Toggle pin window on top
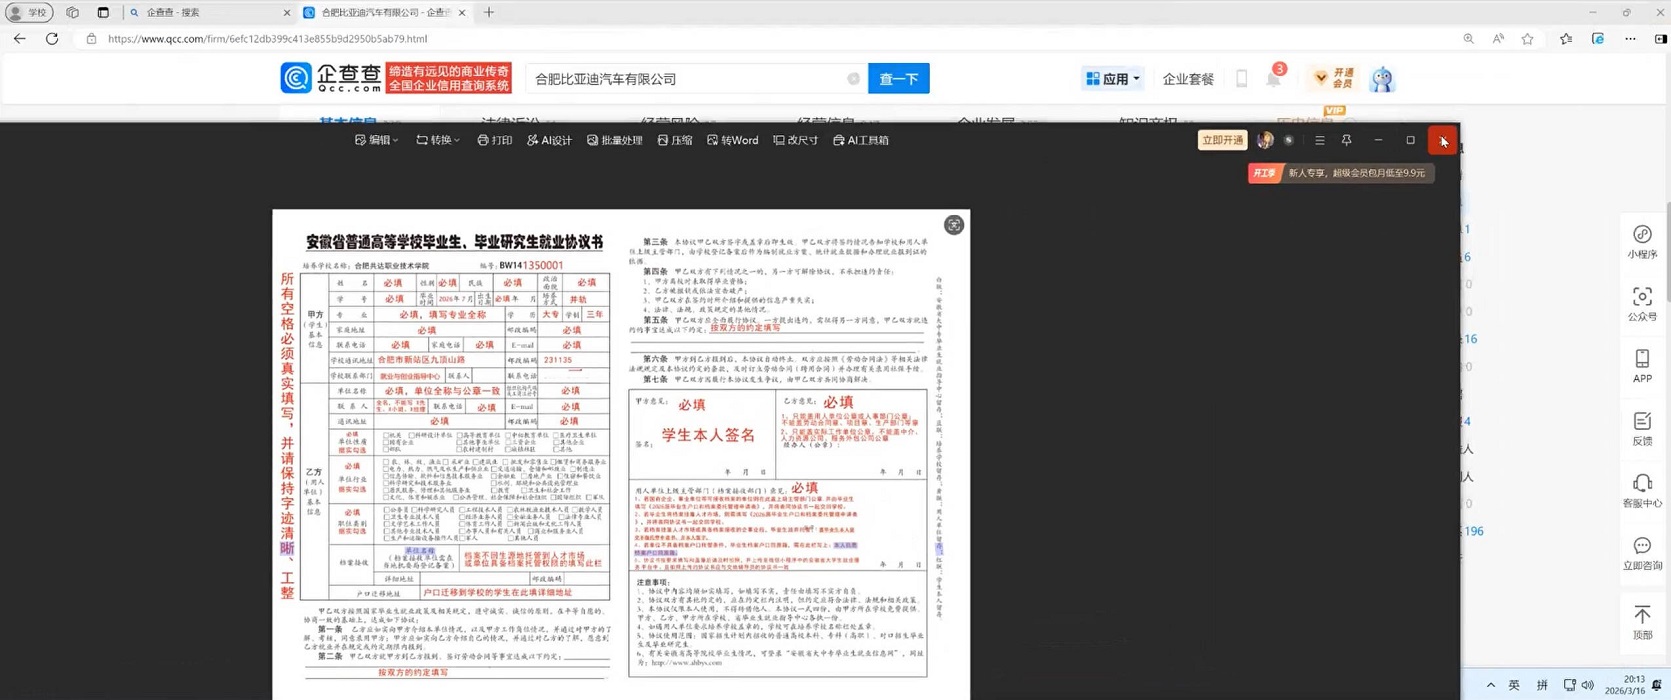 [x=1346, y=141]
